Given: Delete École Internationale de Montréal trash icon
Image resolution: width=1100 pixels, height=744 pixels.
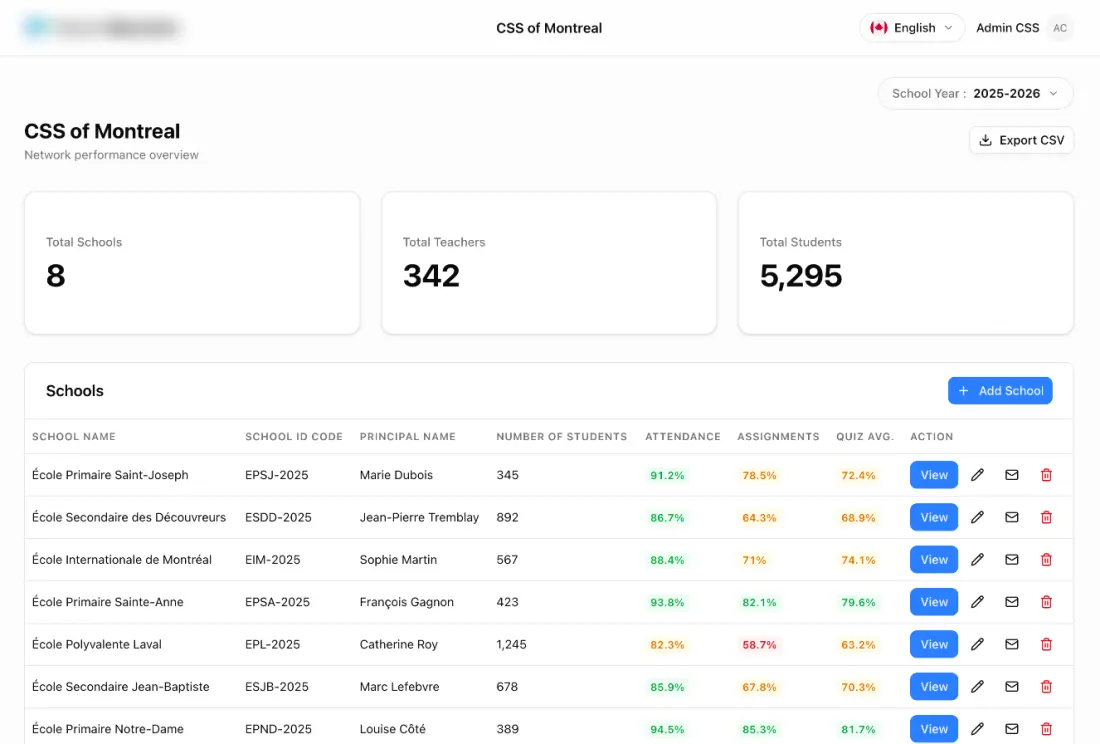Looking at the screenshot, I should pyautogui.click(x=1046, y=560).
